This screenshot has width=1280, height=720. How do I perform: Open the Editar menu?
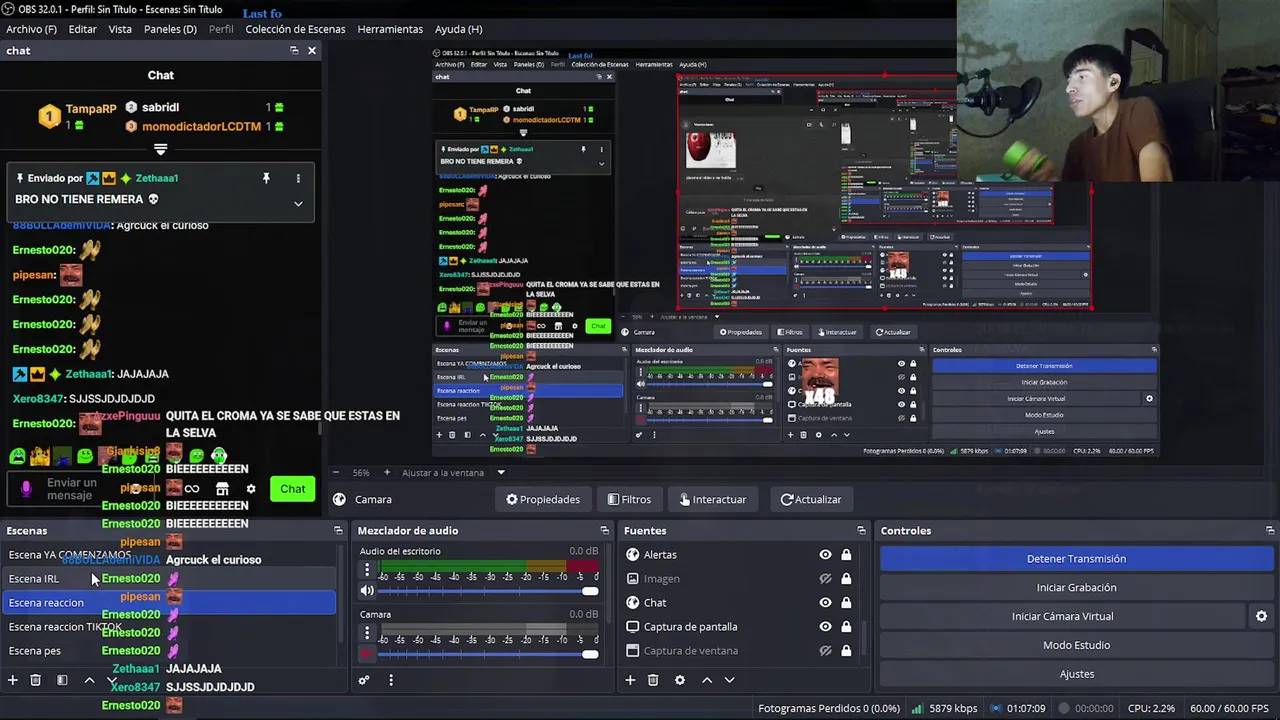[82, 29]
